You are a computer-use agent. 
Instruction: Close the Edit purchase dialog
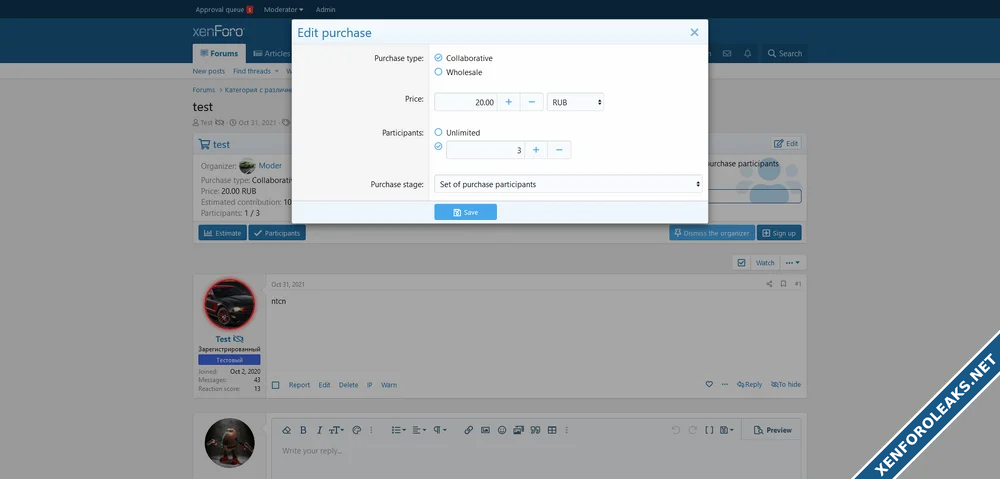(694, 32)
